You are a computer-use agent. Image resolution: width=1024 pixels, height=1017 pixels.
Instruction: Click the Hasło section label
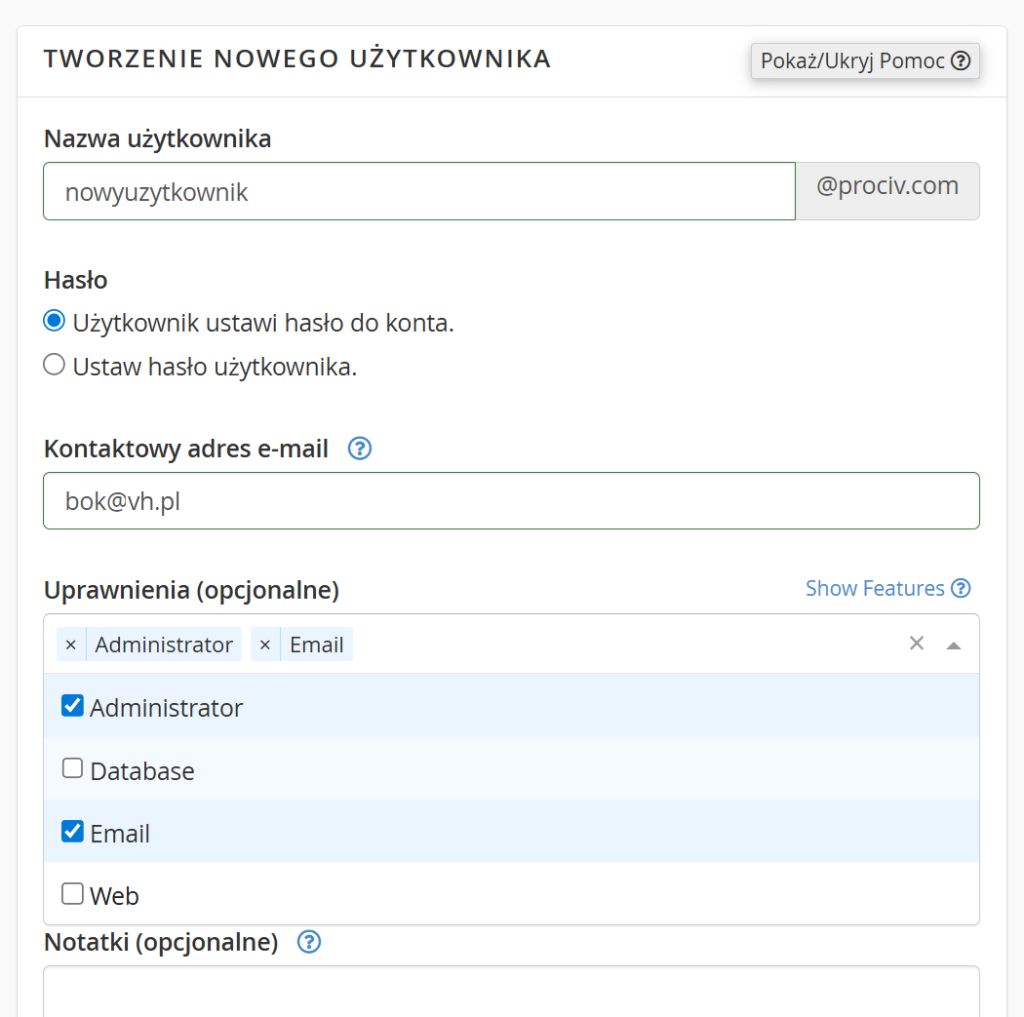coord(76,280)
